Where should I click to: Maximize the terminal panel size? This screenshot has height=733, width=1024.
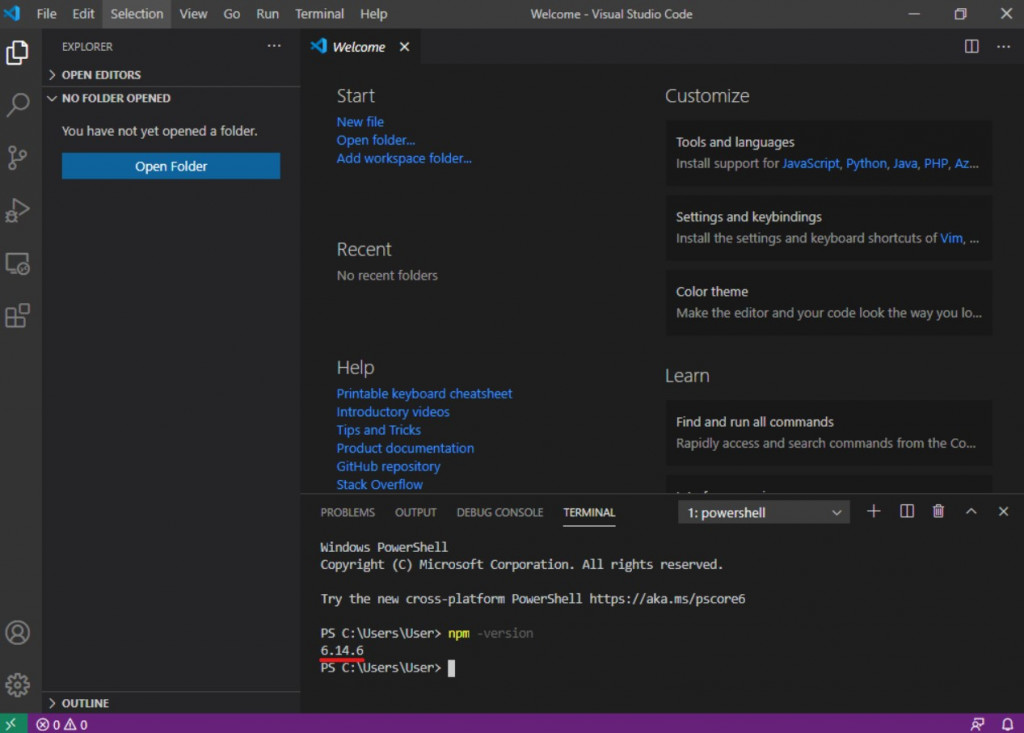click(x=971, y=512)
